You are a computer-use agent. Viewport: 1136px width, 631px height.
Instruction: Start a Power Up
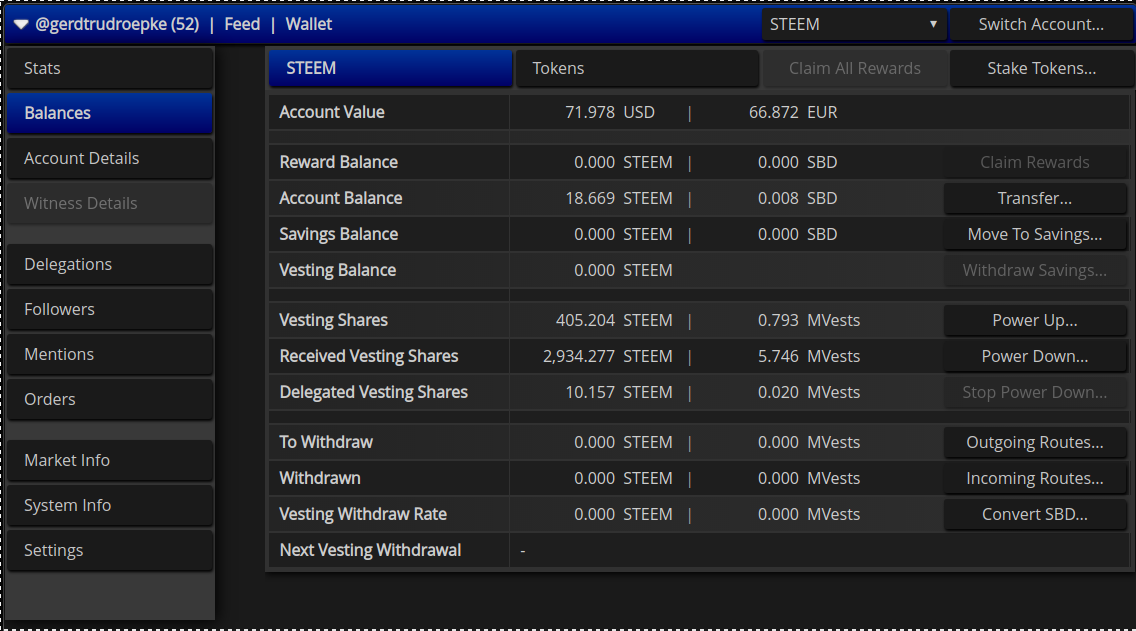click(1035, 320)
